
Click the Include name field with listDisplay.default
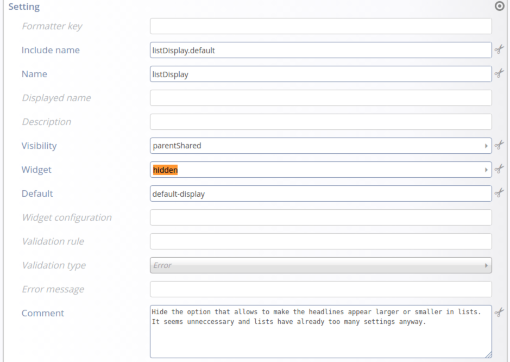pyautogui.click(x=321, y=50)
